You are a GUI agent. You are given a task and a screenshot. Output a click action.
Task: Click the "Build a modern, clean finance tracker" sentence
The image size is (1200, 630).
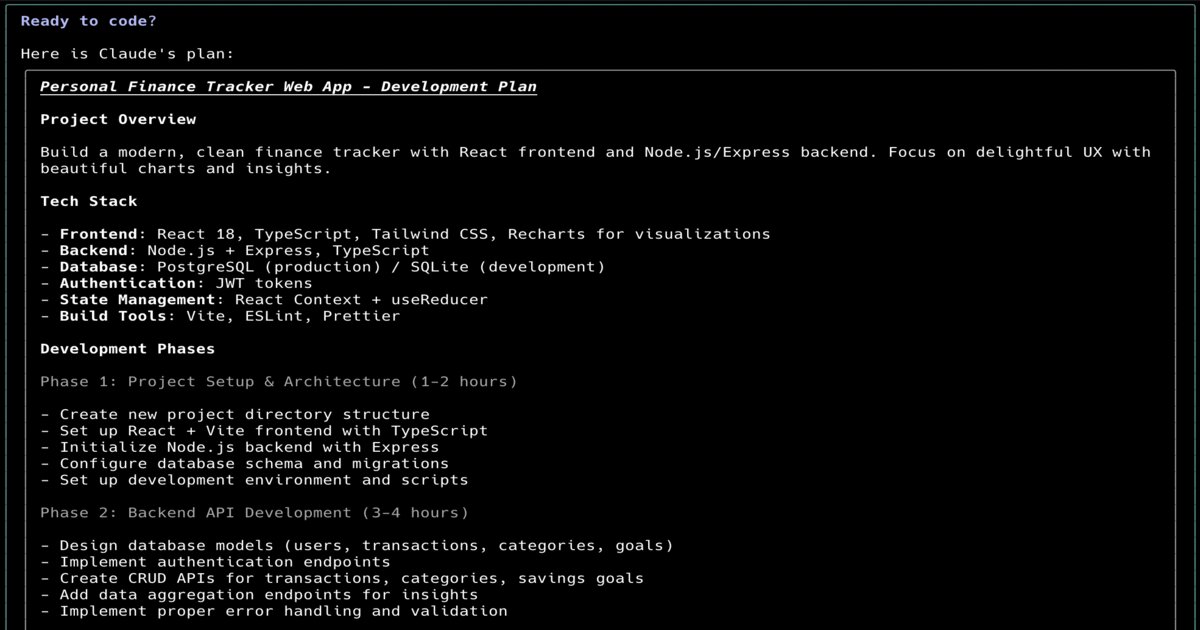click(596, 152)
